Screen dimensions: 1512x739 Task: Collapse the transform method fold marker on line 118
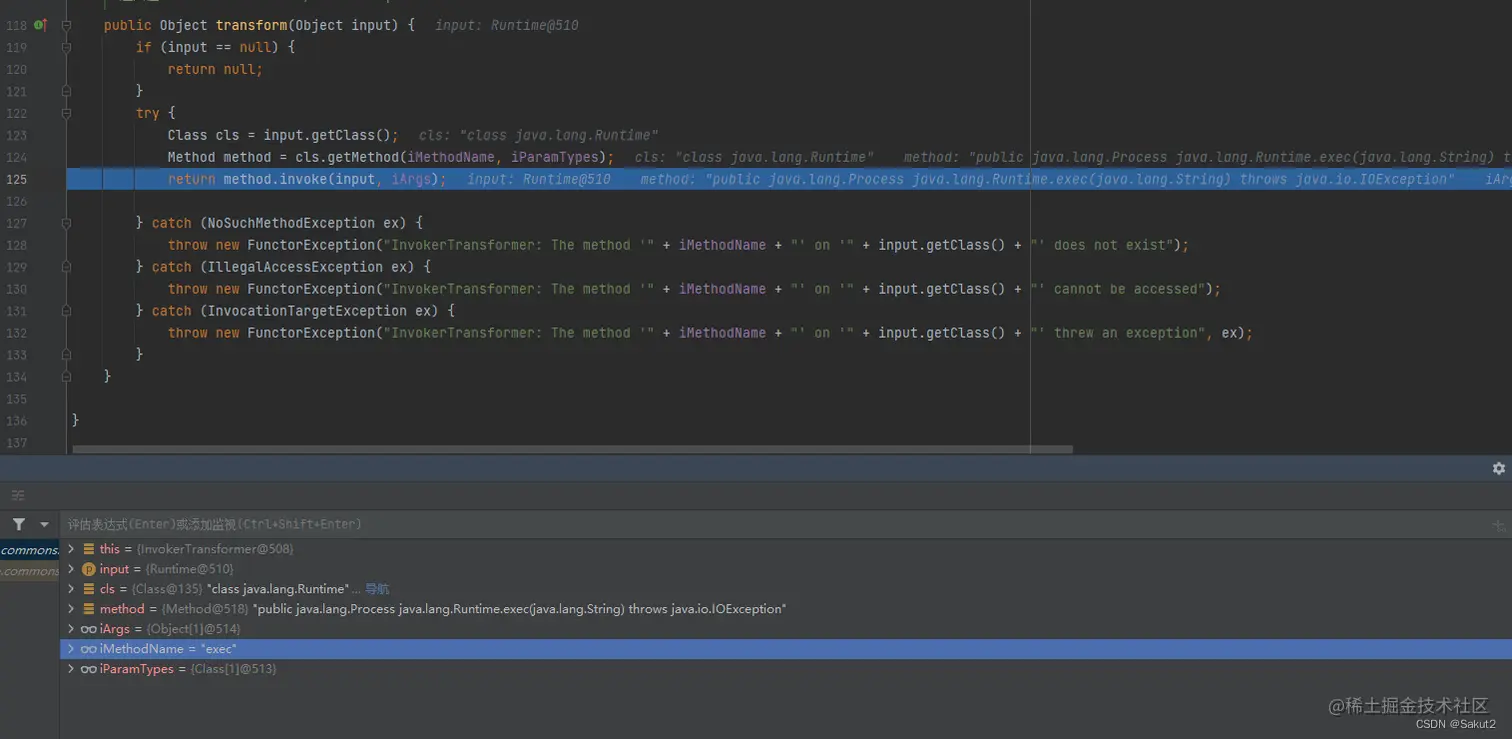(x=66, y=25)
